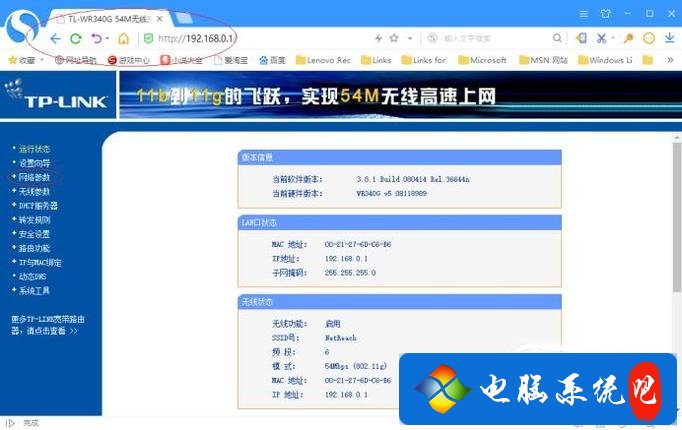Click the key password manager icon
Viewport: 682px width, 430px height.
coord(628,38)
